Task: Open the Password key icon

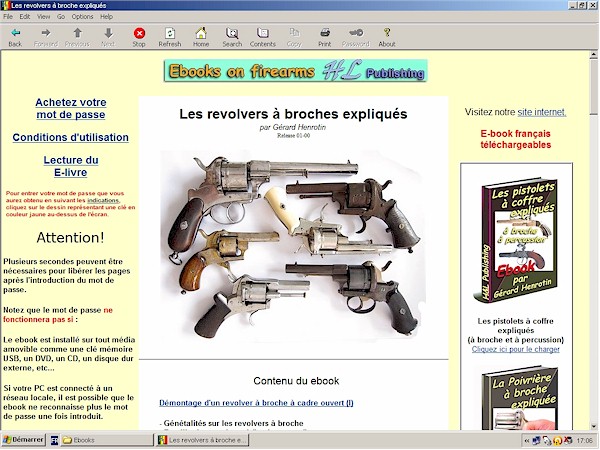Action: tap(356, 37)
